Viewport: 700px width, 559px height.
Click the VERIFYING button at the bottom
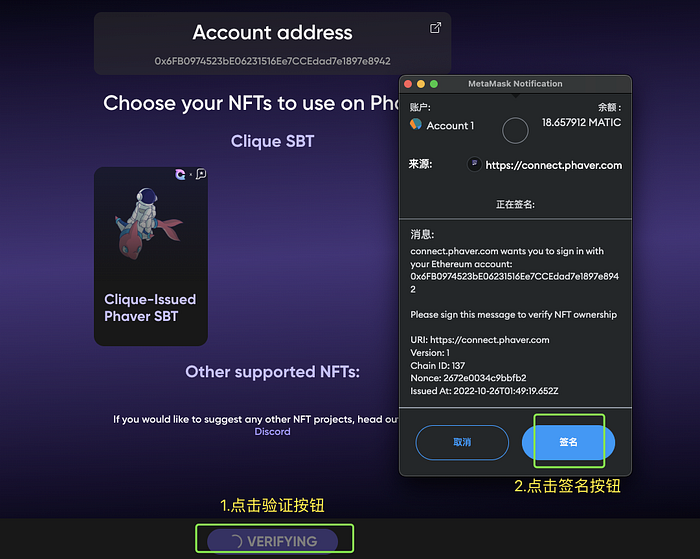point(273,541)
